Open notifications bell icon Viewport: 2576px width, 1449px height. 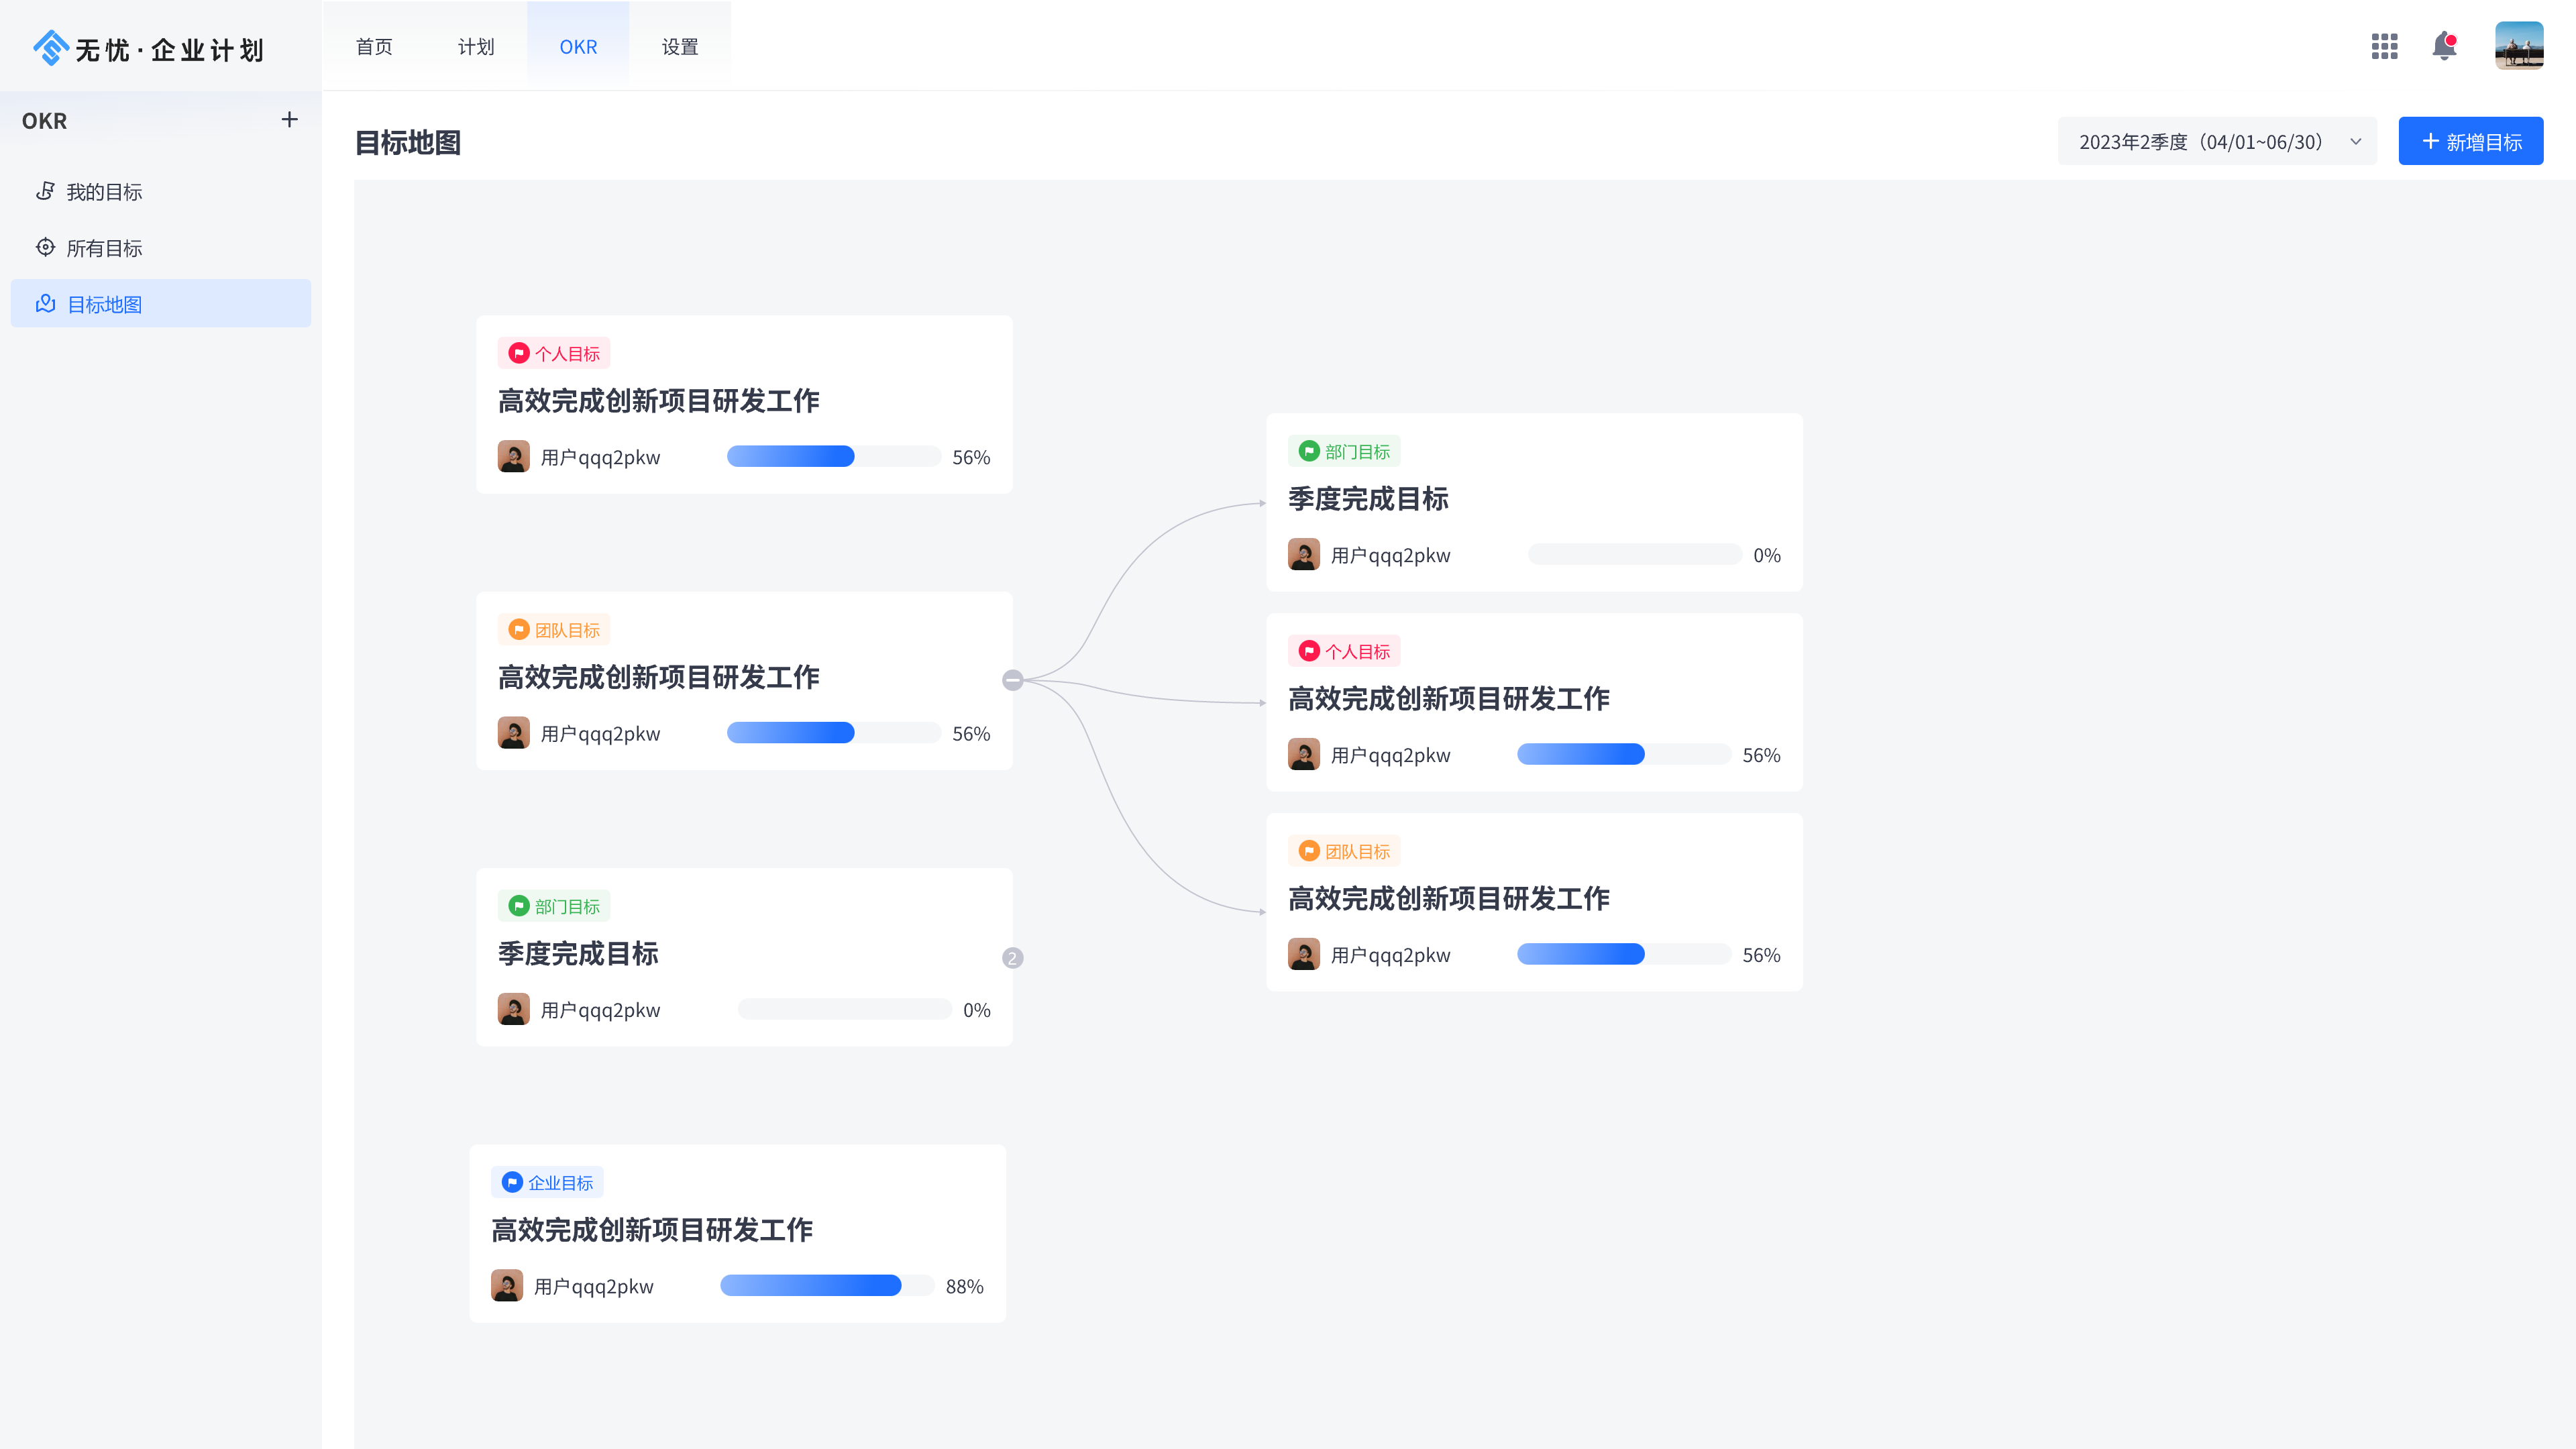(x=2444, y=46)
